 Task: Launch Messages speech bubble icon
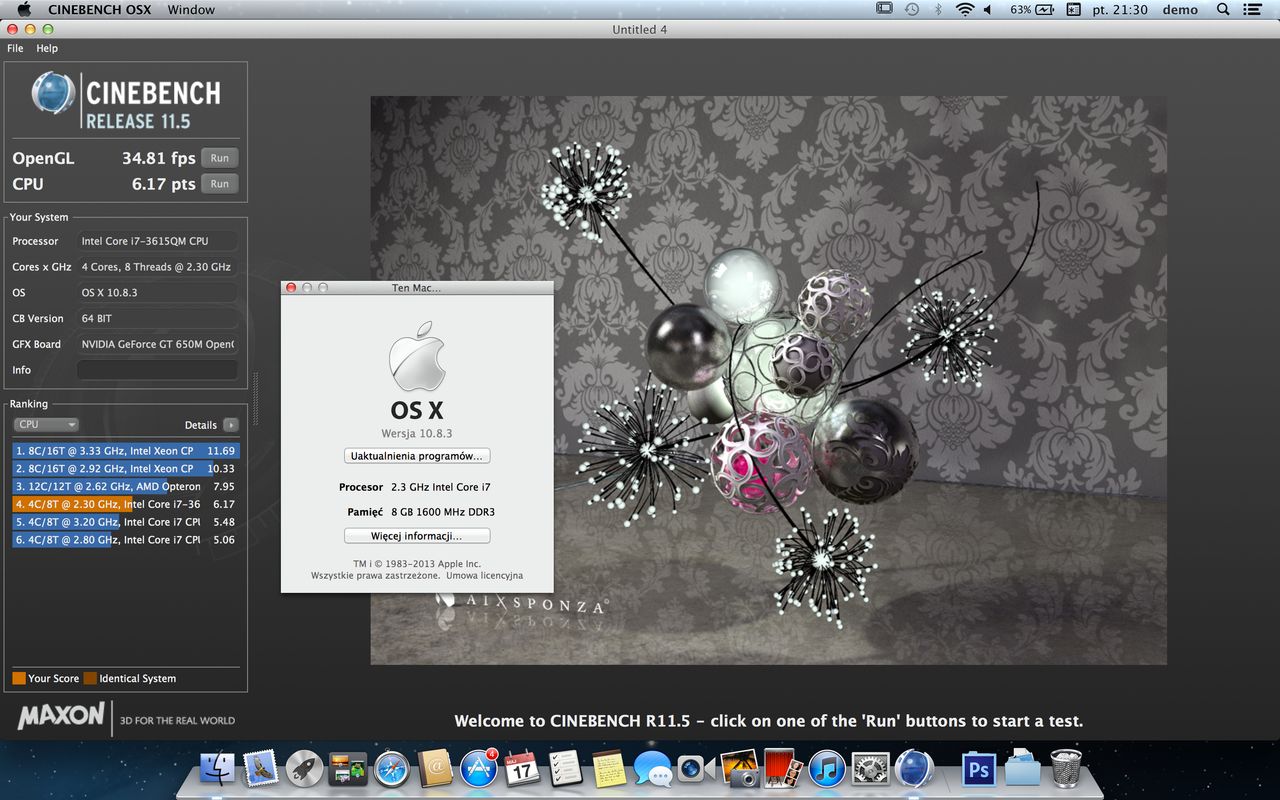coord(653,768)
